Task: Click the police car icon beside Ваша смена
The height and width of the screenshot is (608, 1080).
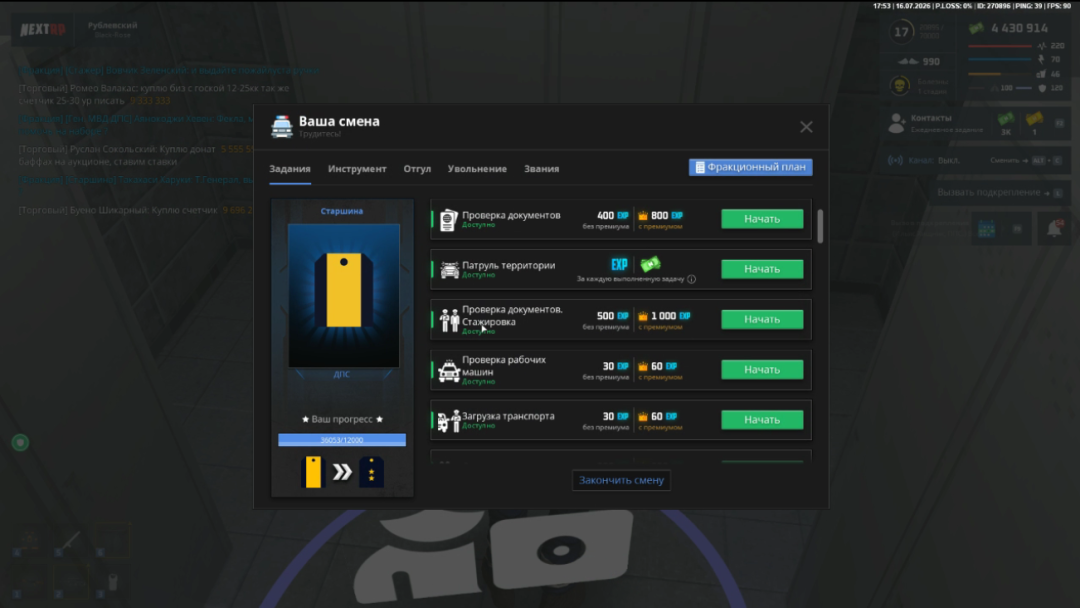Action: click(282, 126)
